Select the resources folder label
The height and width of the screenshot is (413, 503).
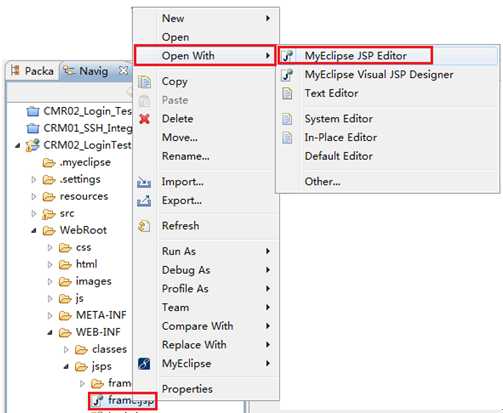pos(84,197)
